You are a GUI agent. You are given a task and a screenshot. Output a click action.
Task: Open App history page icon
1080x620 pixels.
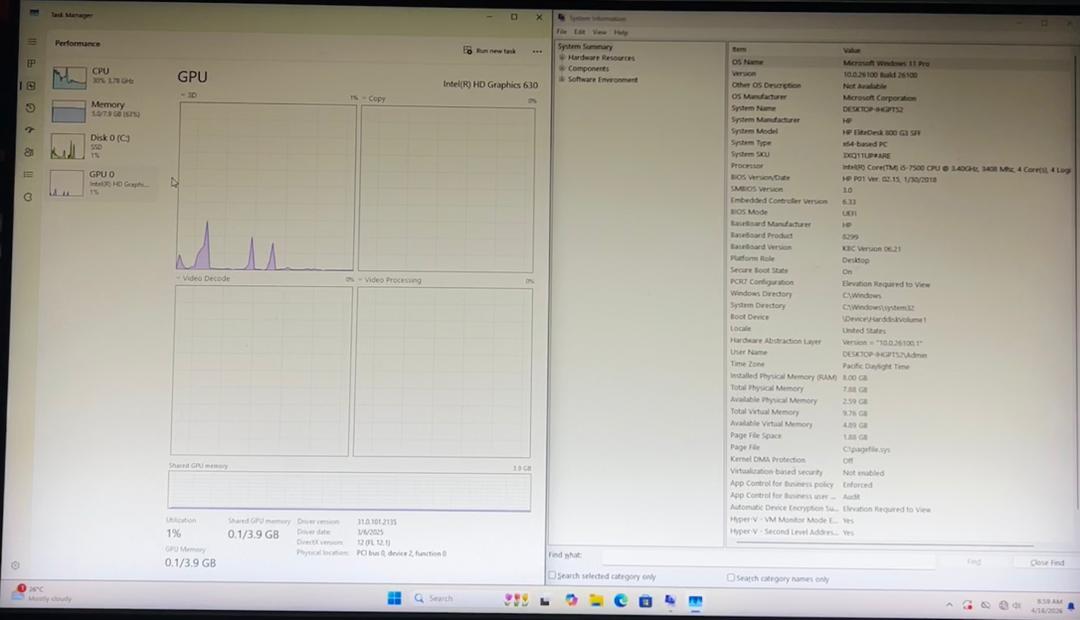point(31,108)
